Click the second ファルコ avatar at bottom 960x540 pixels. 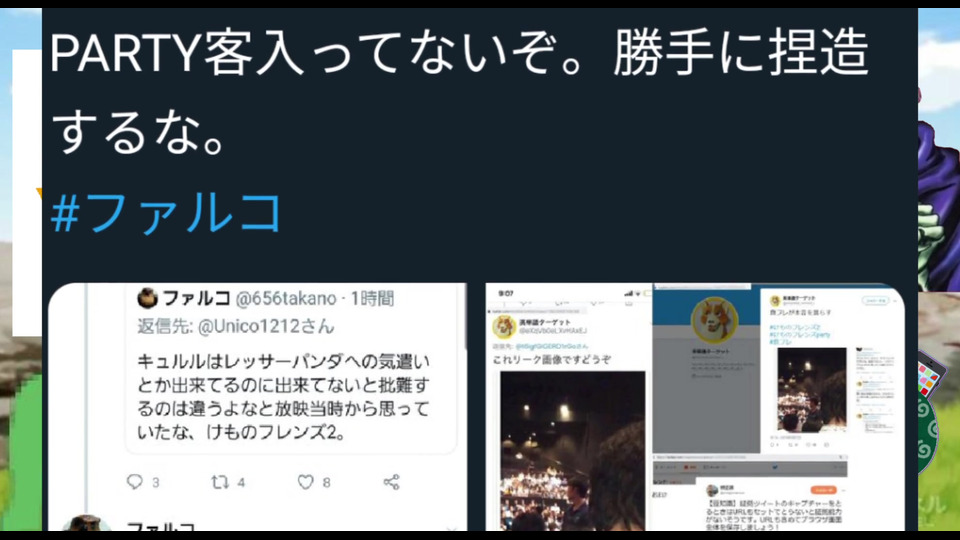87,523
